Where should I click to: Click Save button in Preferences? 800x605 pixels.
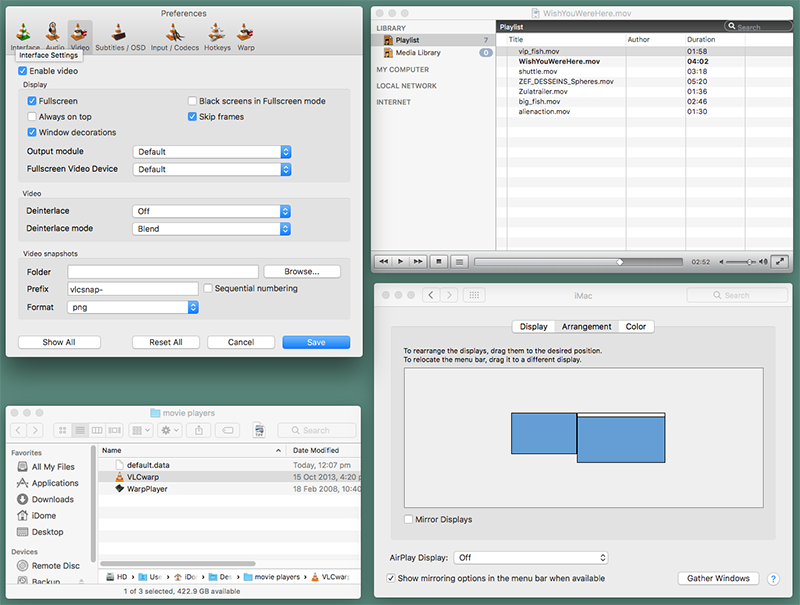click(x=316, y=342)
